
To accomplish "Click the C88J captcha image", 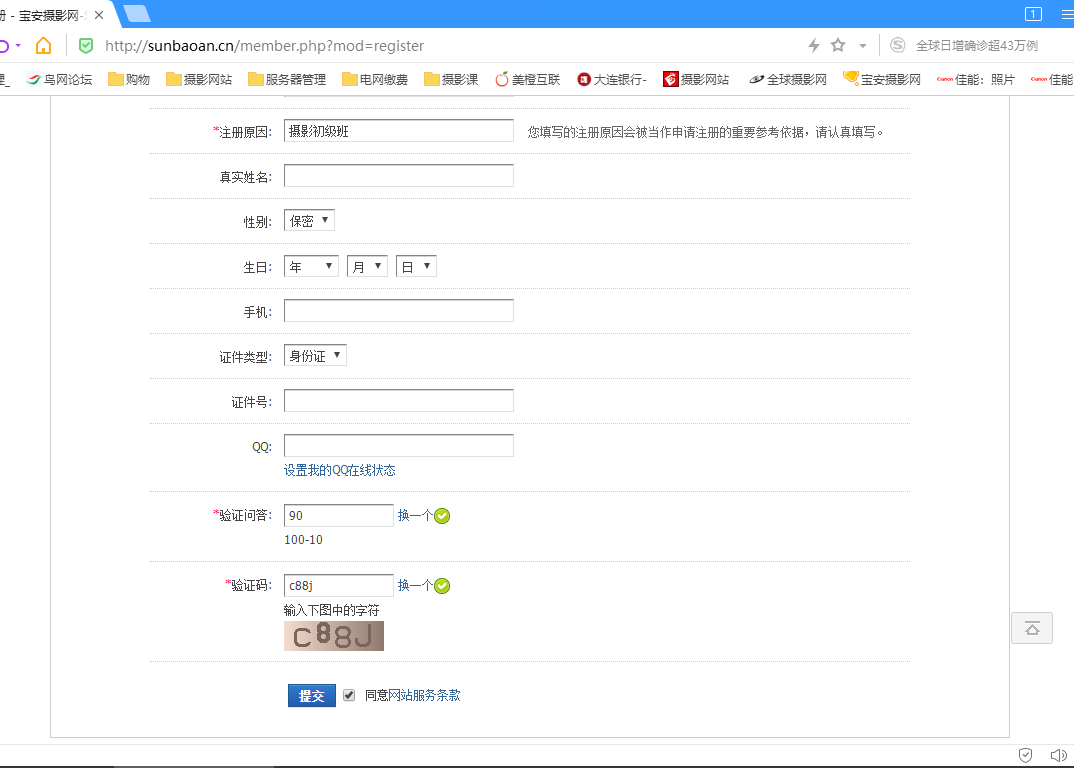I will [x=334, y=636].
